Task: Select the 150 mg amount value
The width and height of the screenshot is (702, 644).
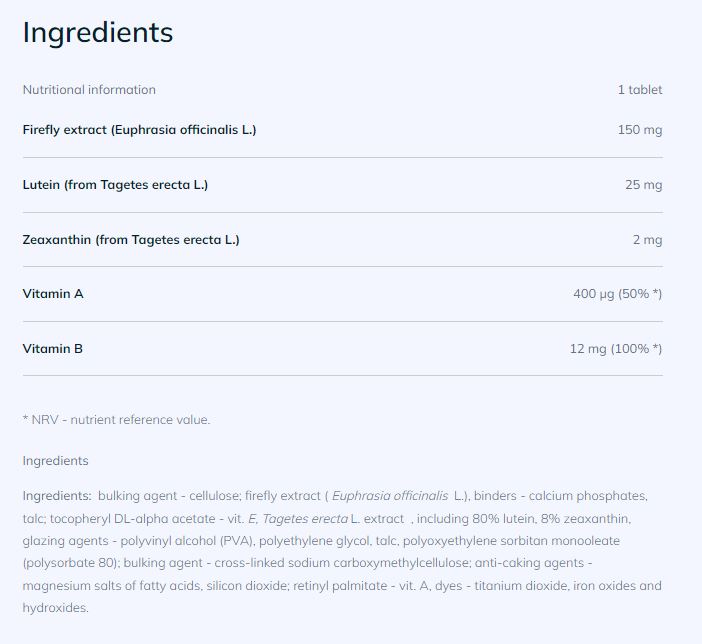Action: (x=640, y=130)
